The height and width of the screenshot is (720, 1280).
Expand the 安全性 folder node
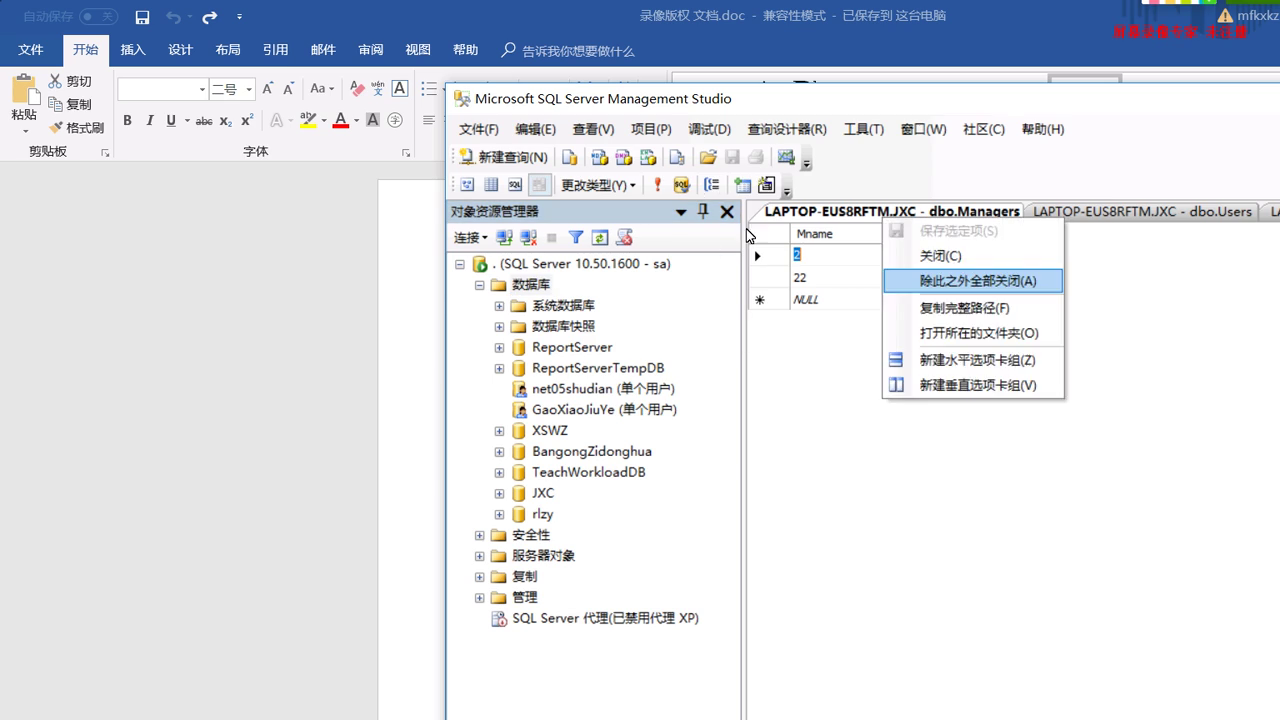(479, 536)
